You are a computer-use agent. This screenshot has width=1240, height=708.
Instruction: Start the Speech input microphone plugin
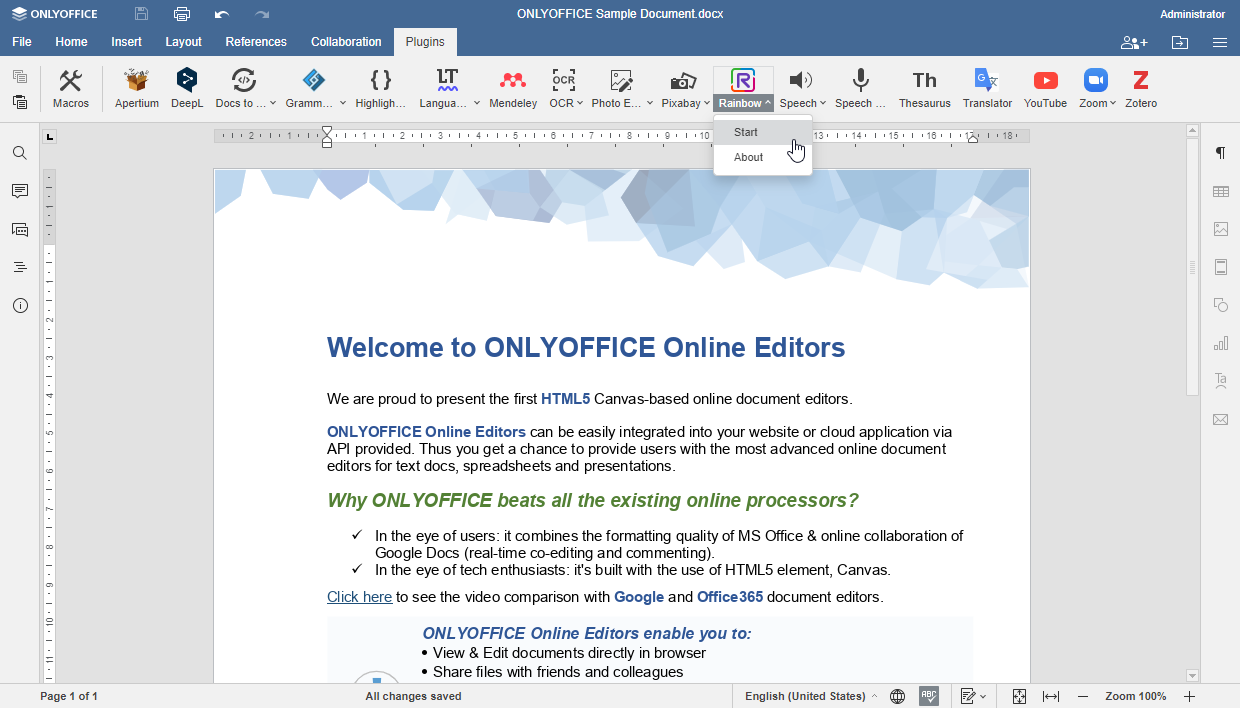(x=860, y=89)
